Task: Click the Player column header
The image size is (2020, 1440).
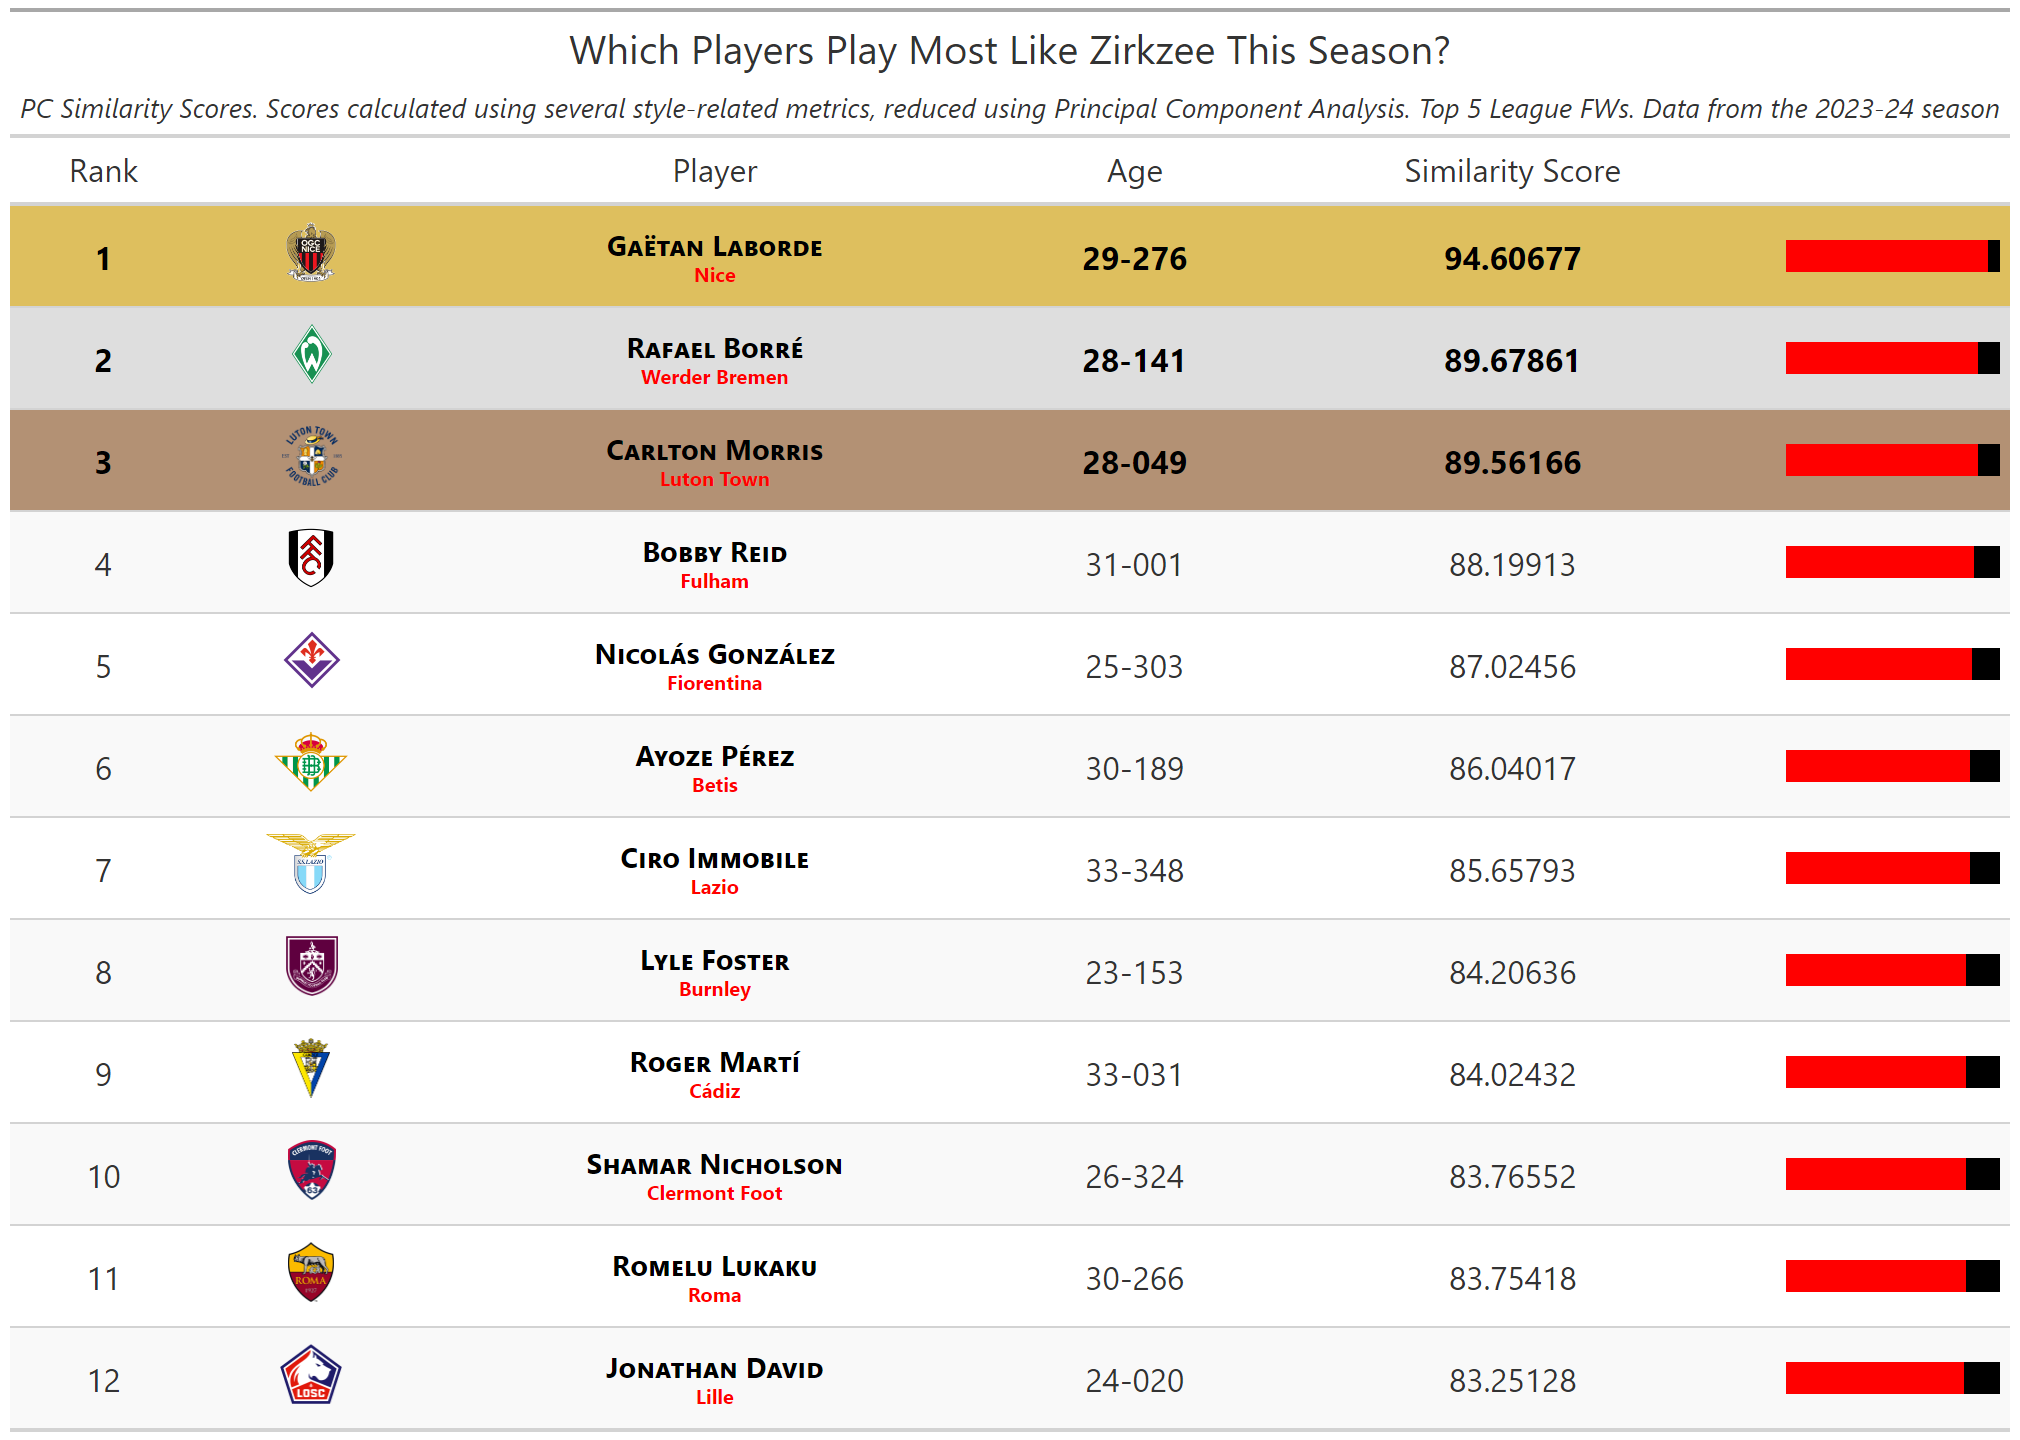Action: tap(715, 172)
